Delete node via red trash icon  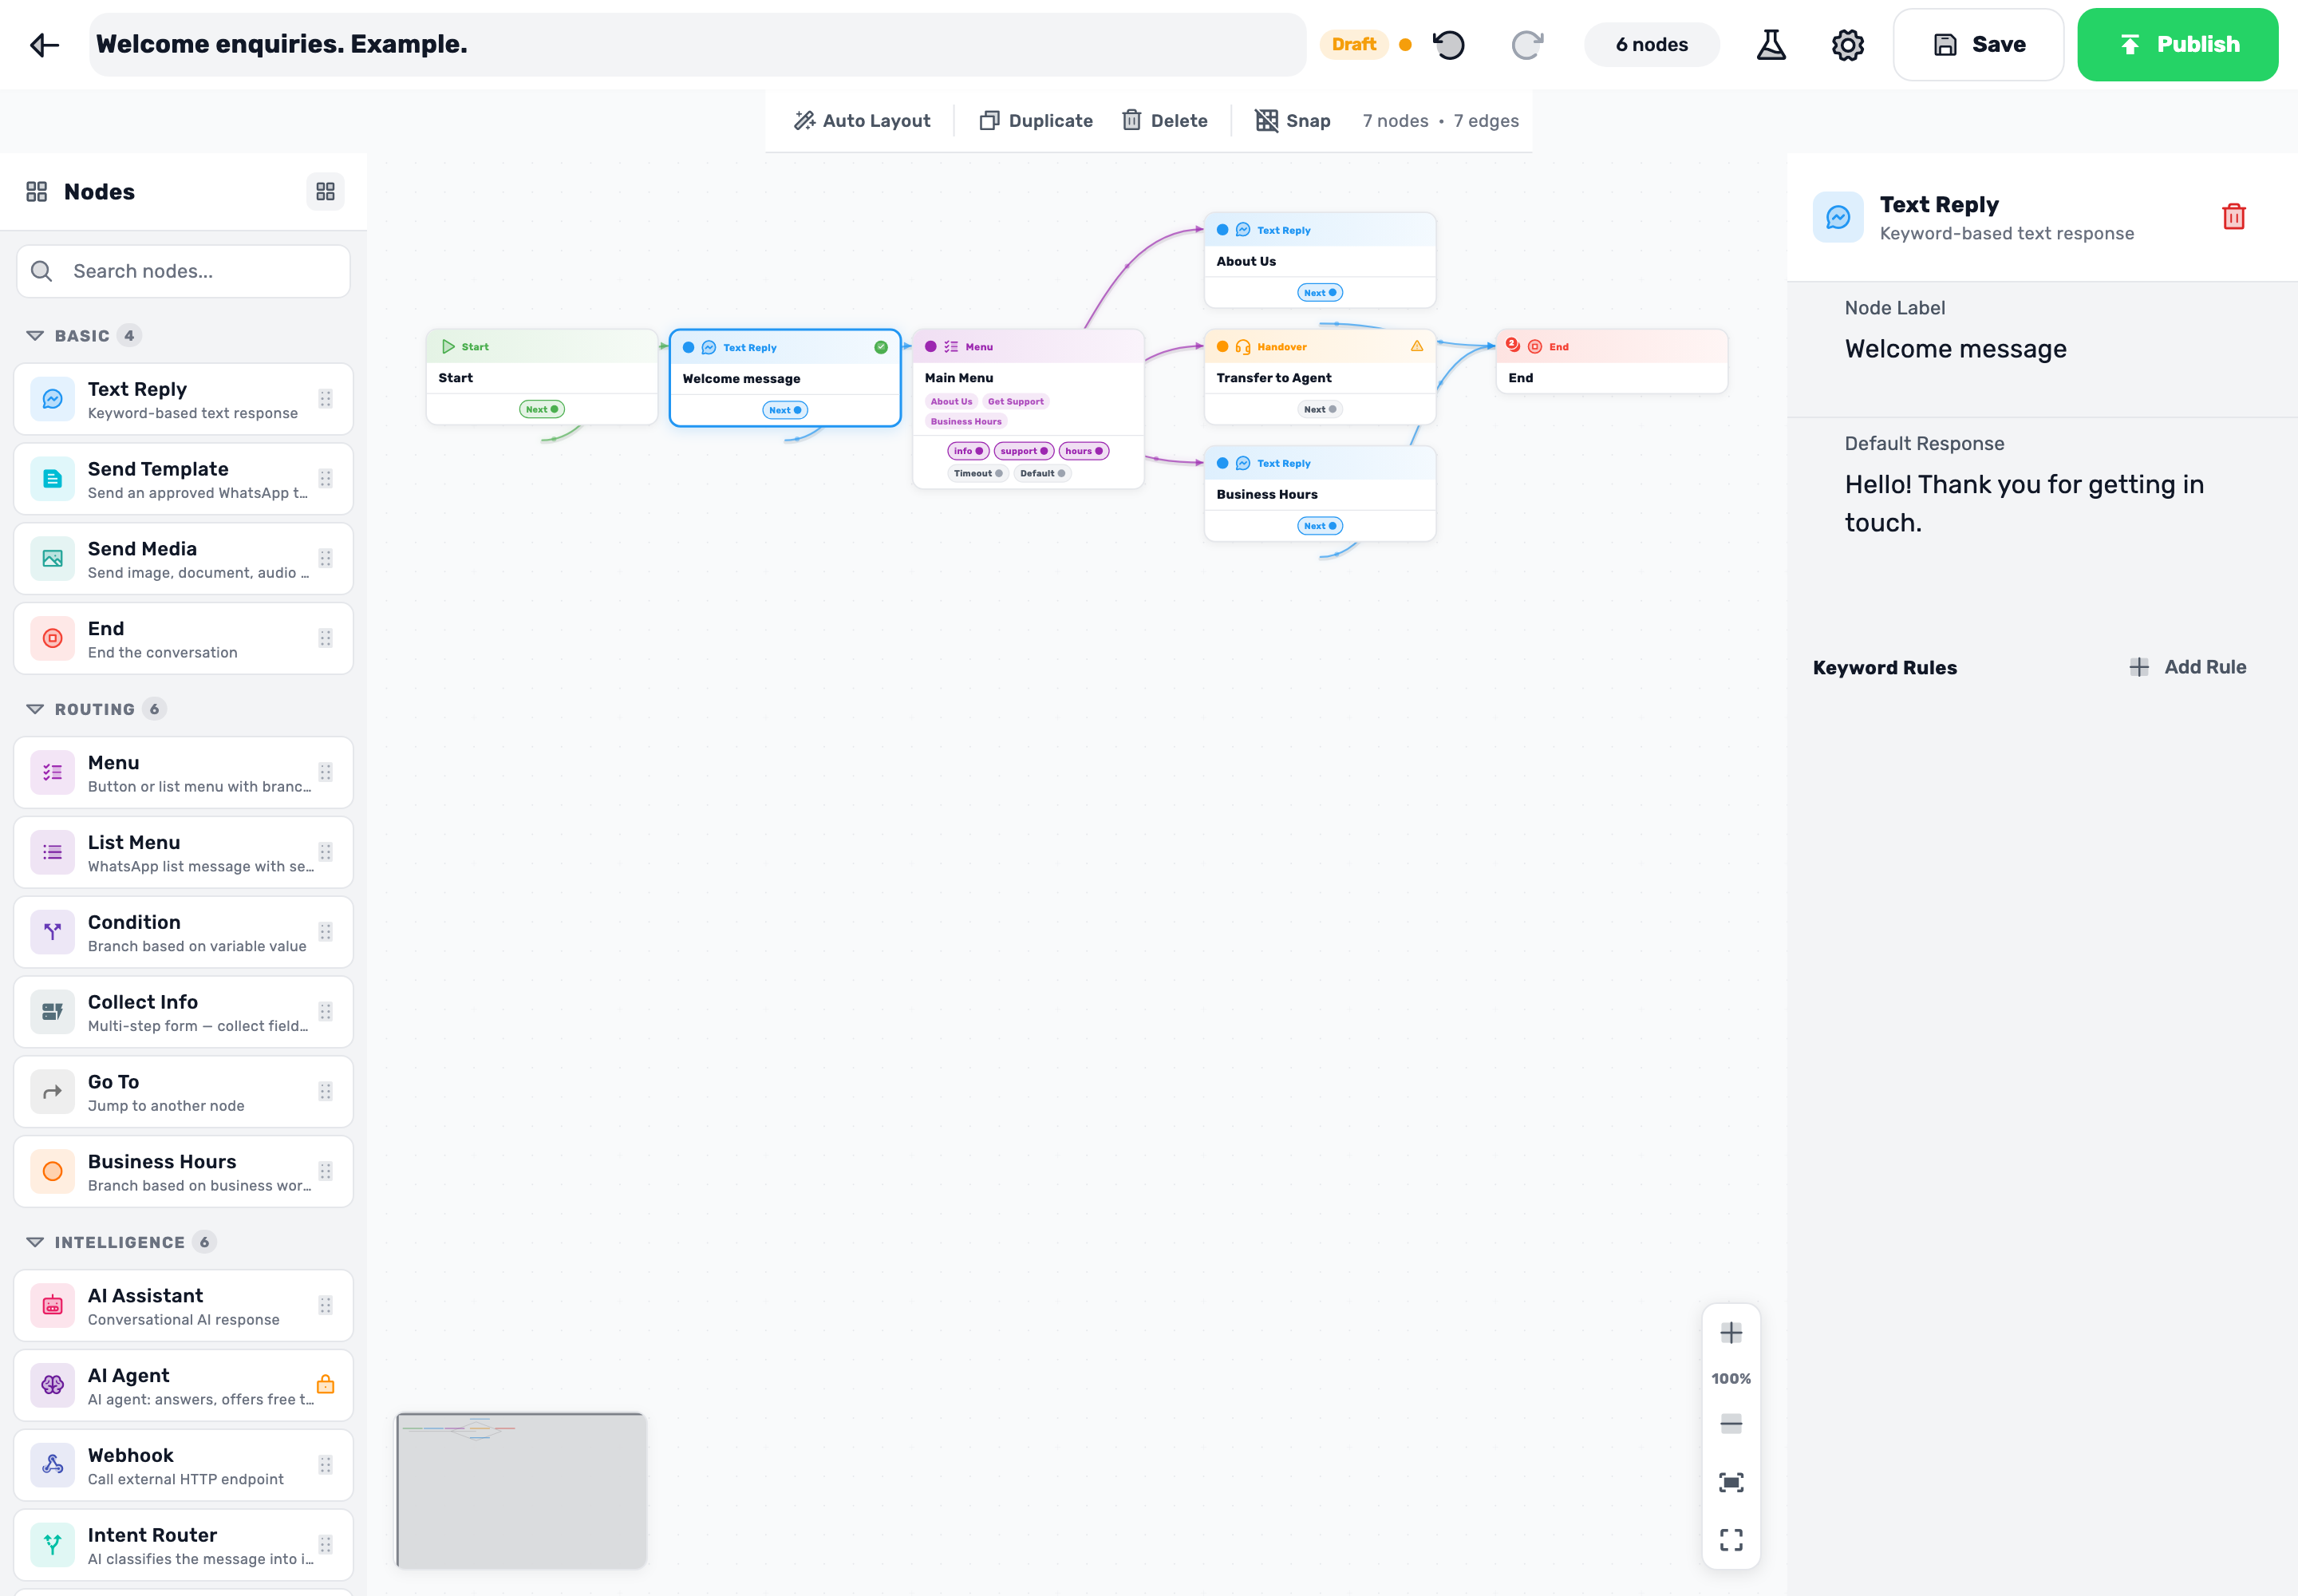click(x=2233, y=217)
